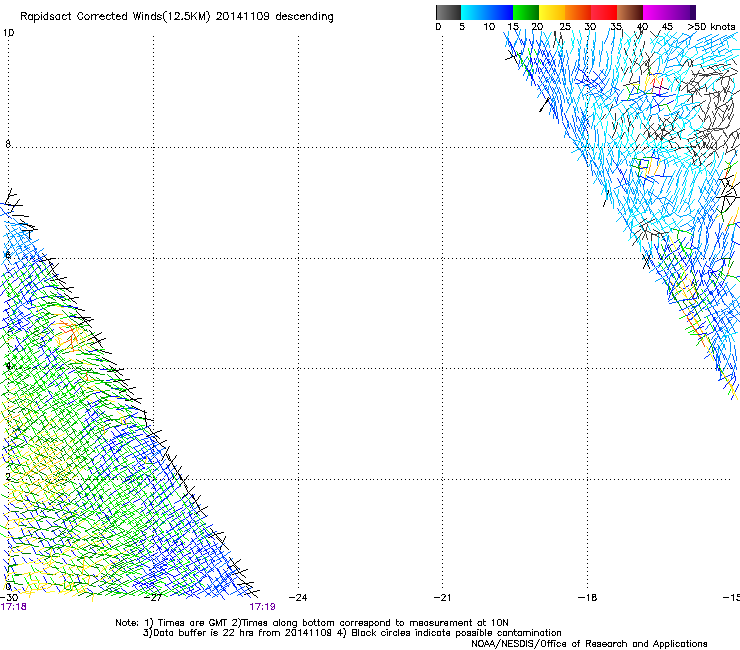Click the red 30-35 knots color band
Image resolution: width=740 pixels, height=650 pixels.
(604, 12)
